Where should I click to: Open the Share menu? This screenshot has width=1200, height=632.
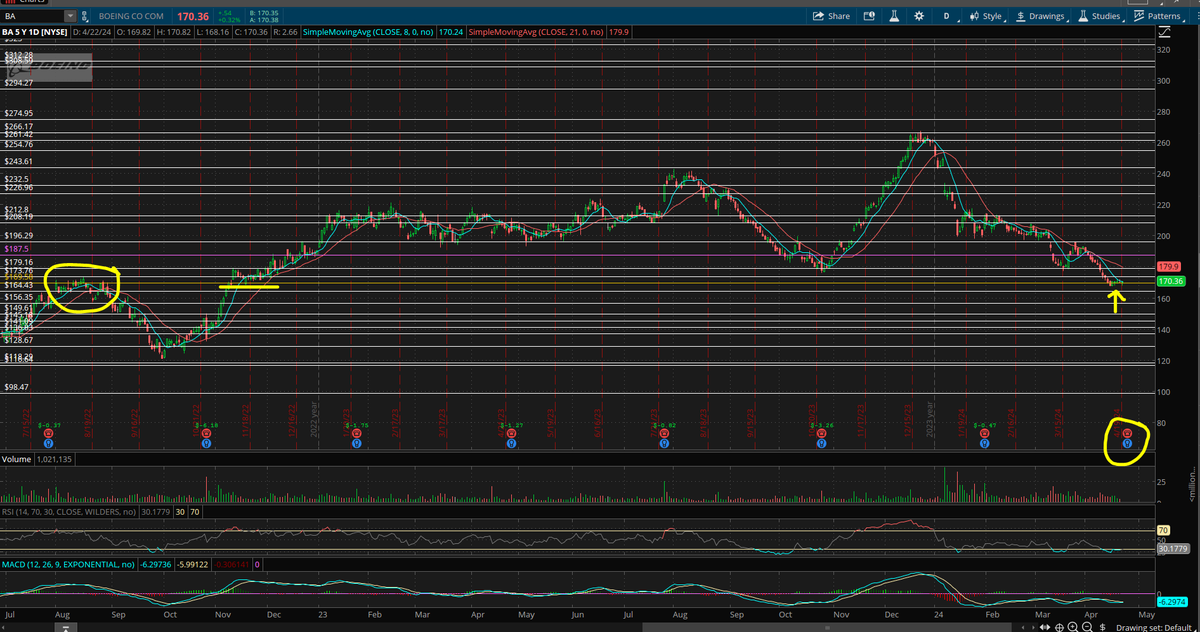point(832,16)
